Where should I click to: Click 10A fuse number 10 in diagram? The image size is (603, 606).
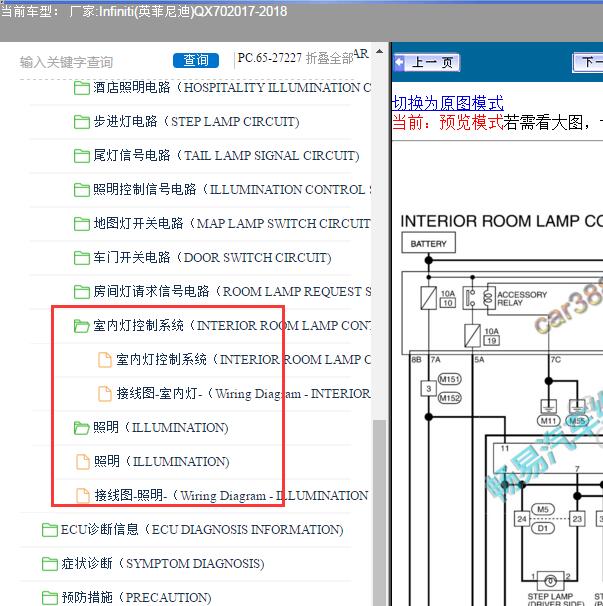click(x=448, y=303)
